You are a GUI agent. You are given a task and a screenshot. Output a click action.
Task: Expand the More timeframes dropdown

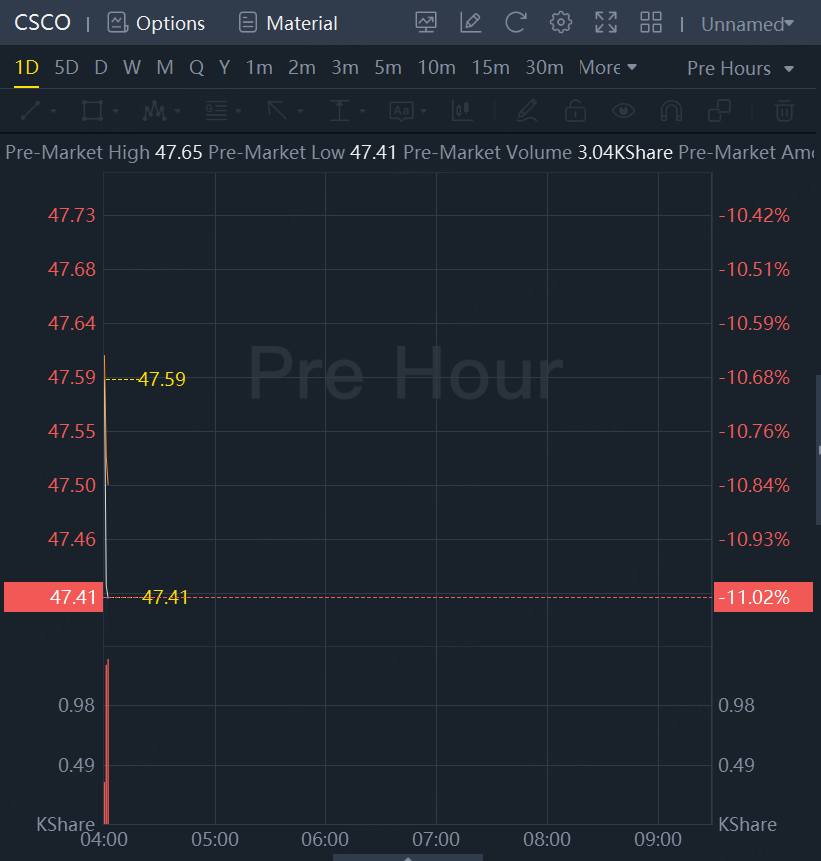pos(607,67)
